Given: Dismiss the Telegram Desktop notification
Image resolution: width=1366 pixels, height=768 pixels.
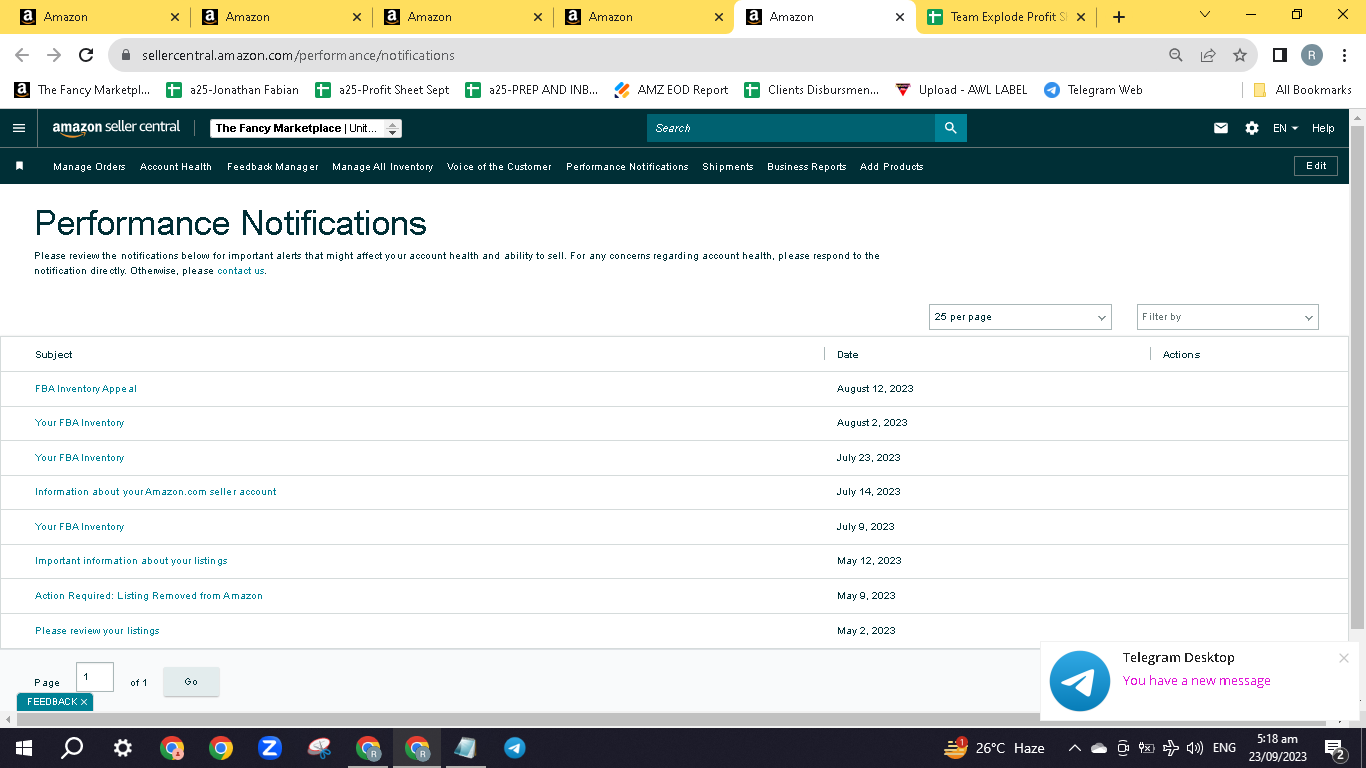Looking at the screenshot, I should point(1344,658).
